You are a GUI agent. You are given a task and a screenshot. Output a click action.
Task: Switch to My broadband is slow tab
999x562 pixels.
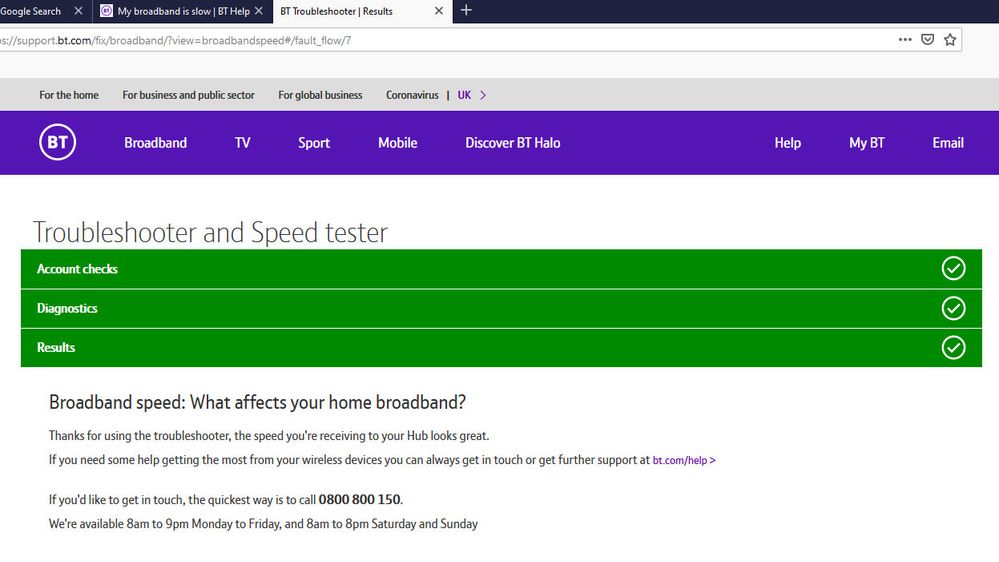point(180,11)
